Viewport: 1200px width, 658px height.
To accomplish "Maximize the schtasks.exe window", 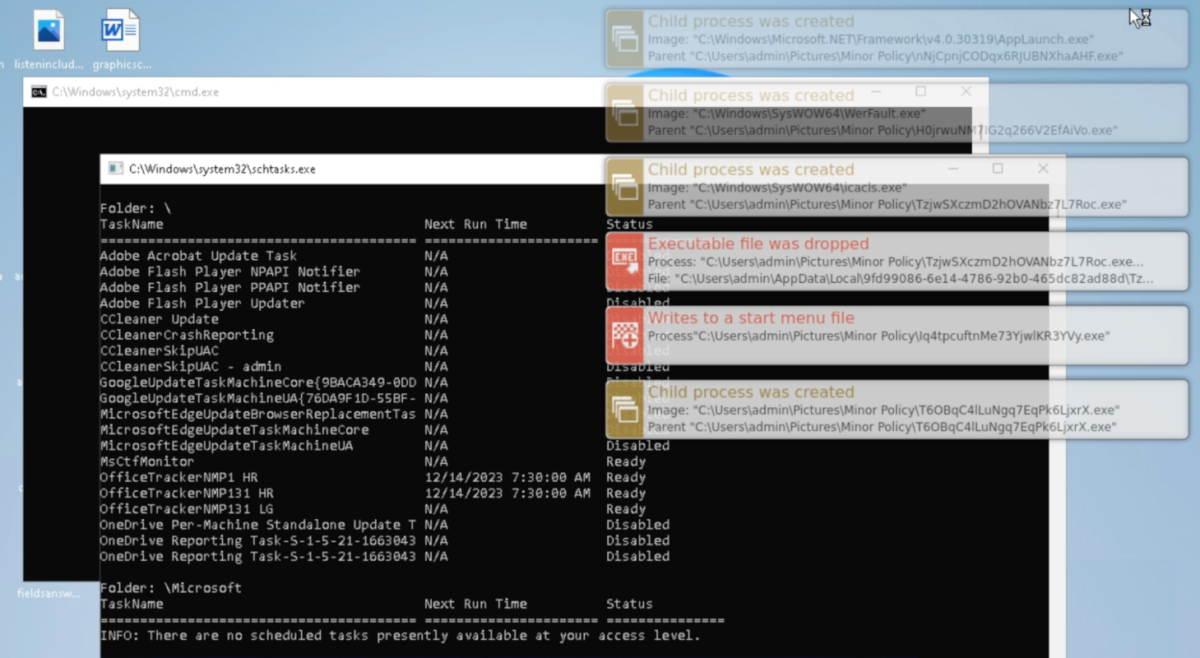I will (x=998, y=168).
